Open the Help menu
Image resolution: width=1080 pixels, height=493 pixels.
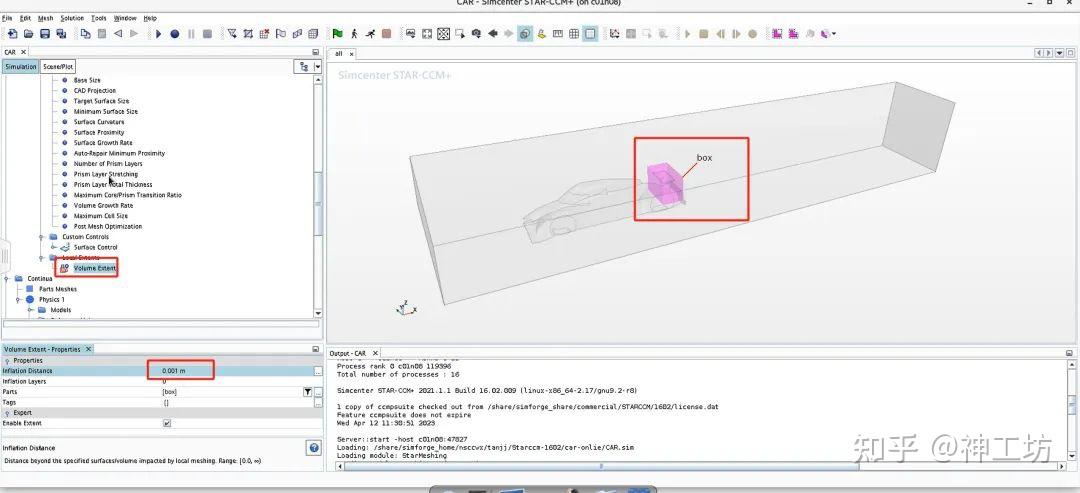pos(150,18)
